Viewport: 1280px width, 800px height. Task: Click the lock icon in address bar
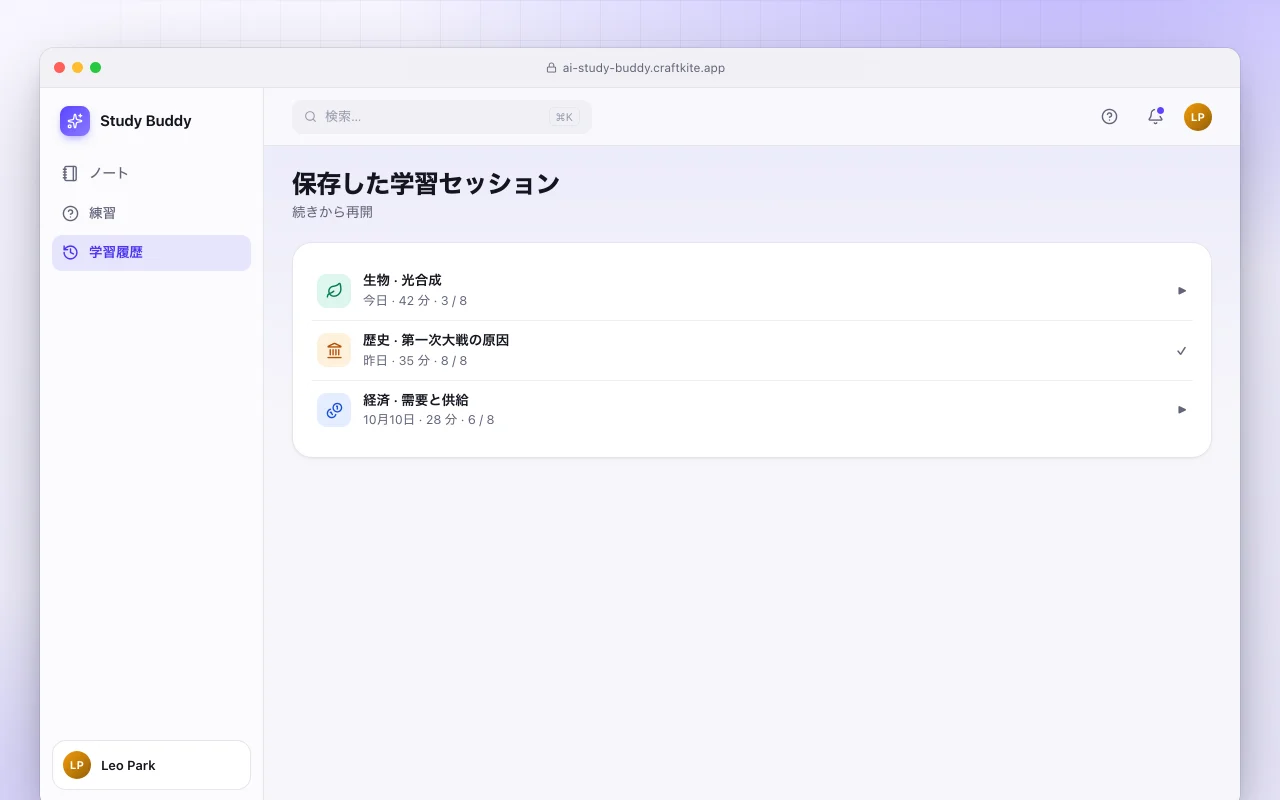[x=551, y=68]
